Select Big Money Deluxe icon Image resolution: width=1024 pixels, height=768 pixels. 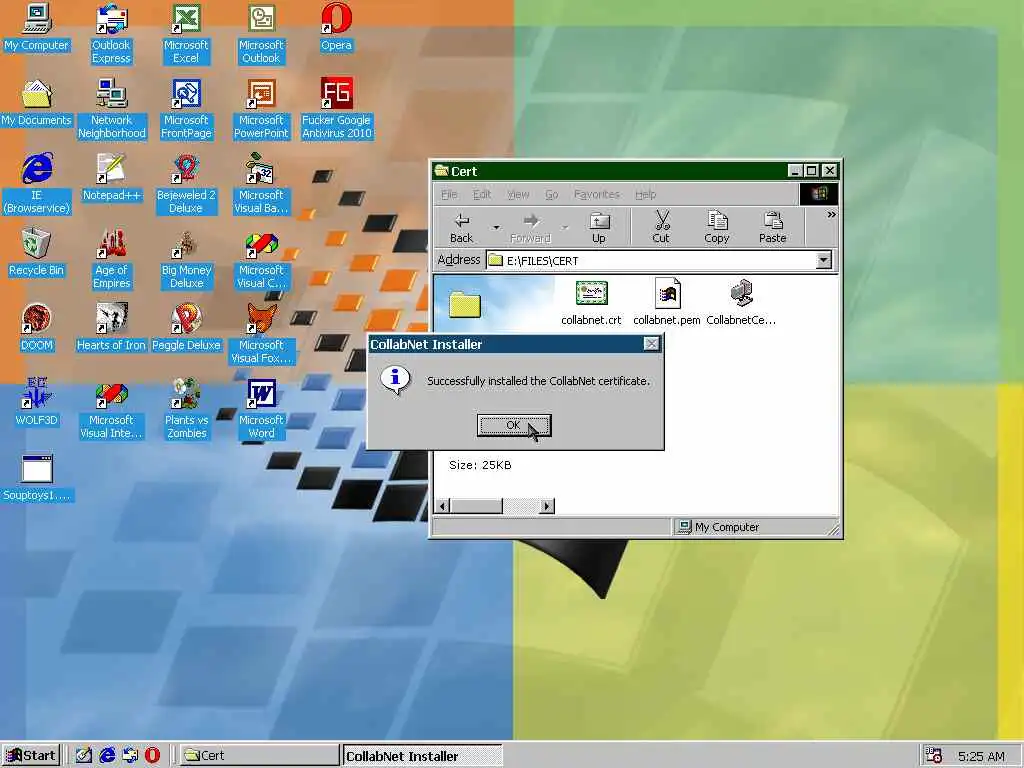click(186, 259)
